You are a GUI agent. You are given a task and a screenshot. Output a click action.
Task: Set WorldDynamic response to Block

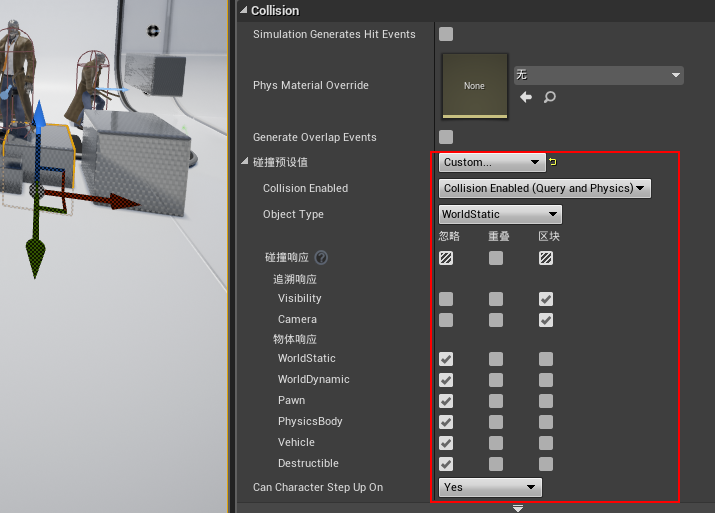(546, 380)
